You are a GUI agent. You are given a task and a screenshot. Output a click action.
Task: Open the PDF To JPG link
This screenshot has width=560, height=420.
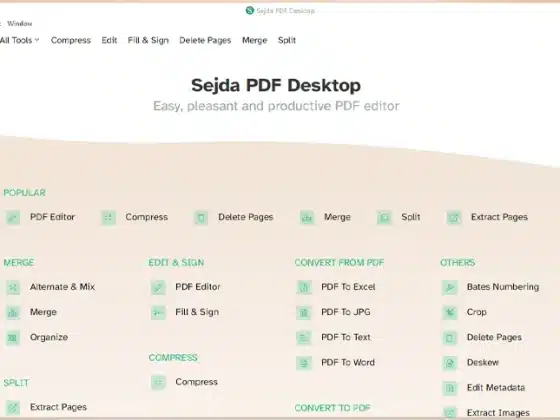(346, 312)
